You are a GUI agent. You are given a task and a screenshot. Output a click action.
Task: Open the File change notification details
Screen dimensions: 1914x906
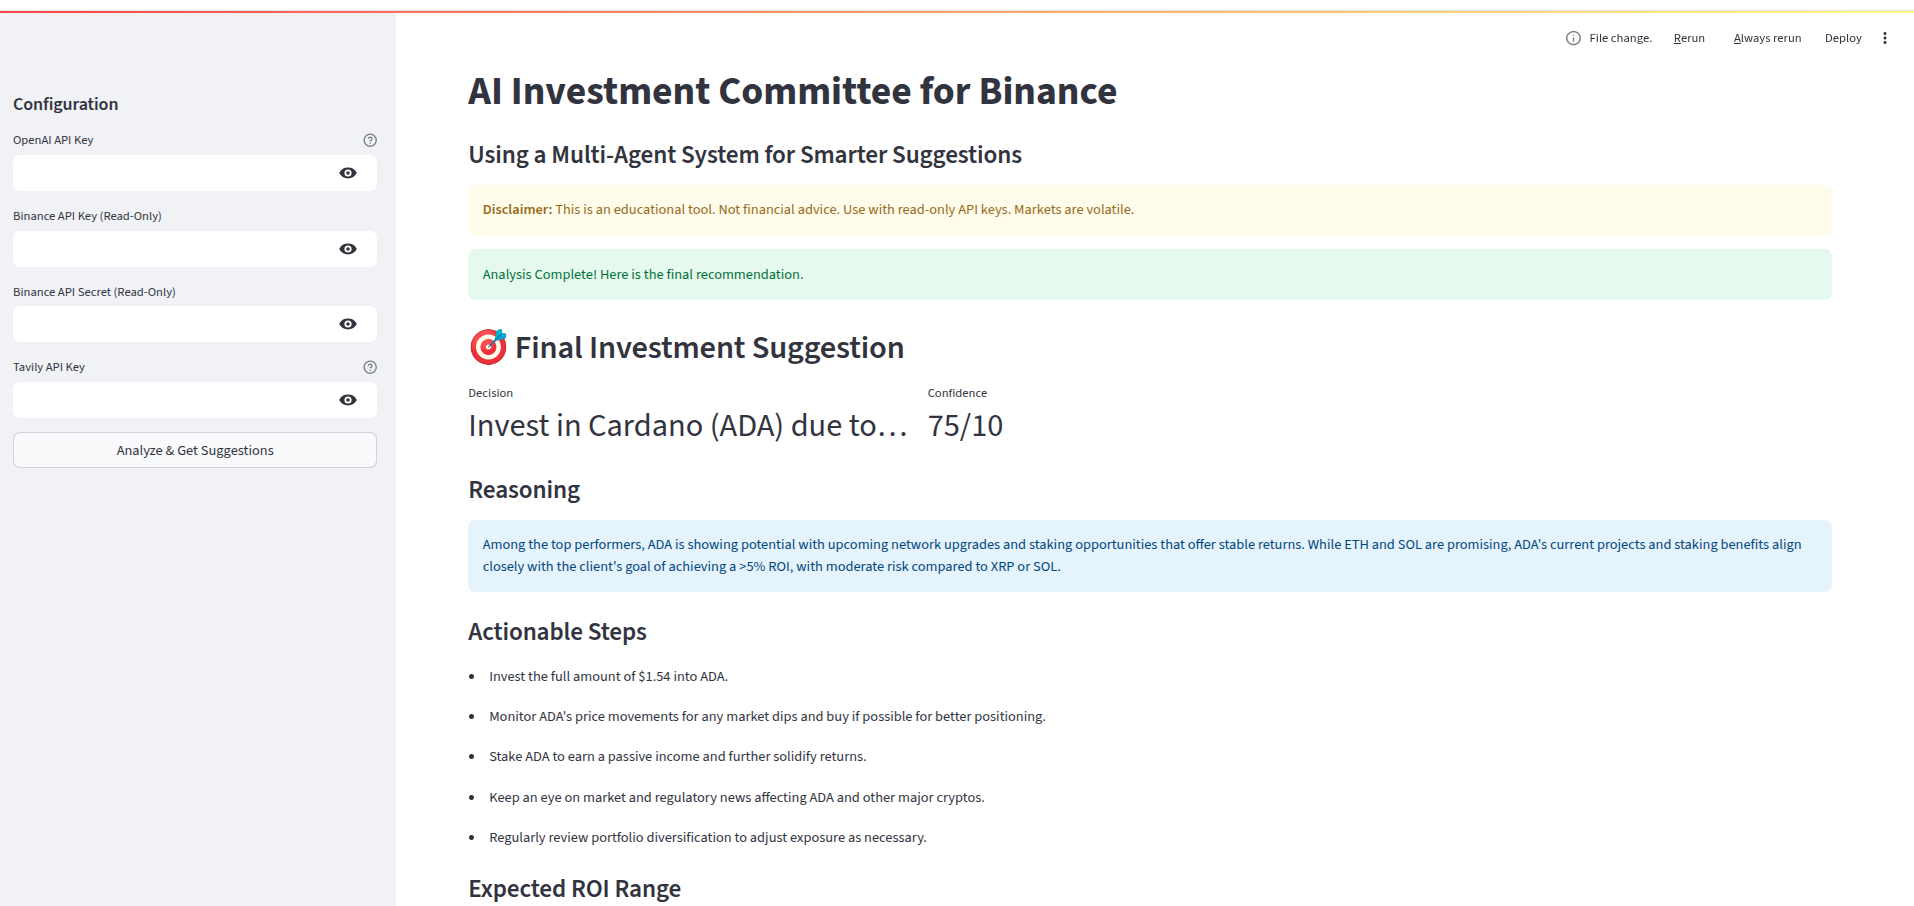pyautogui.click(x=1572, y=38)
